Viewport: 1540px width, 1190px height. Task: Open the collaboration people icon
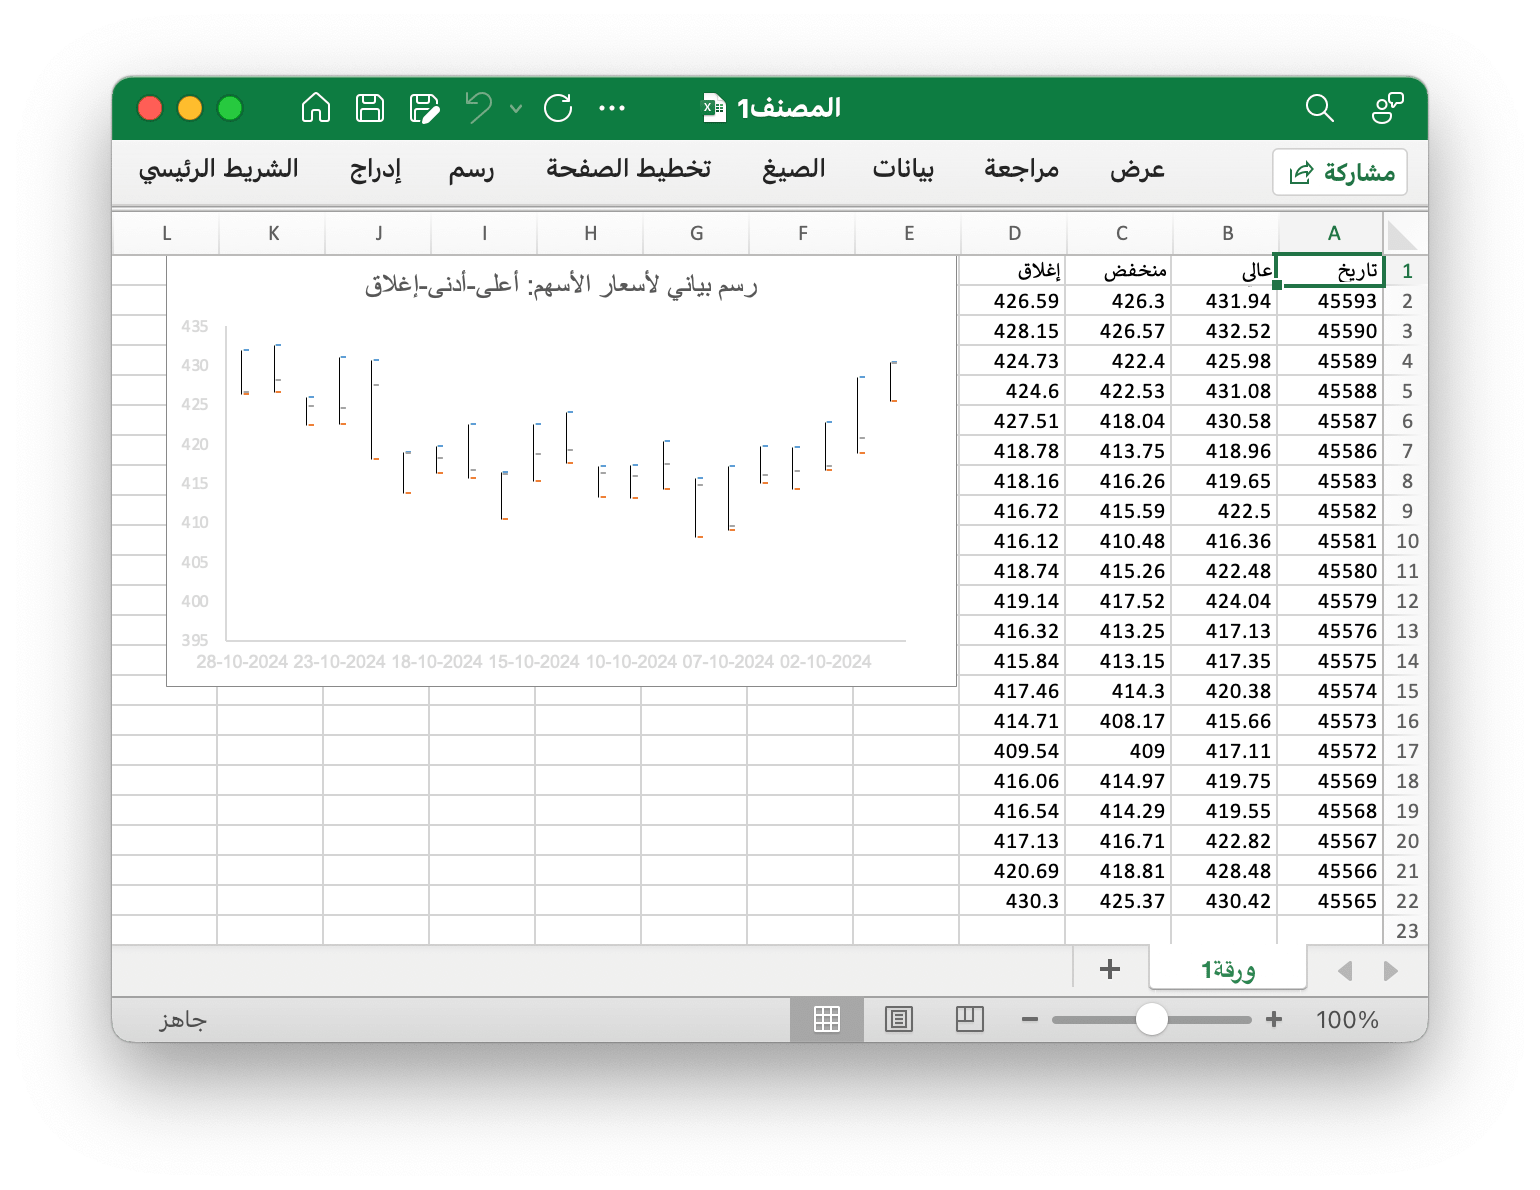click(x=1387, y=108)
